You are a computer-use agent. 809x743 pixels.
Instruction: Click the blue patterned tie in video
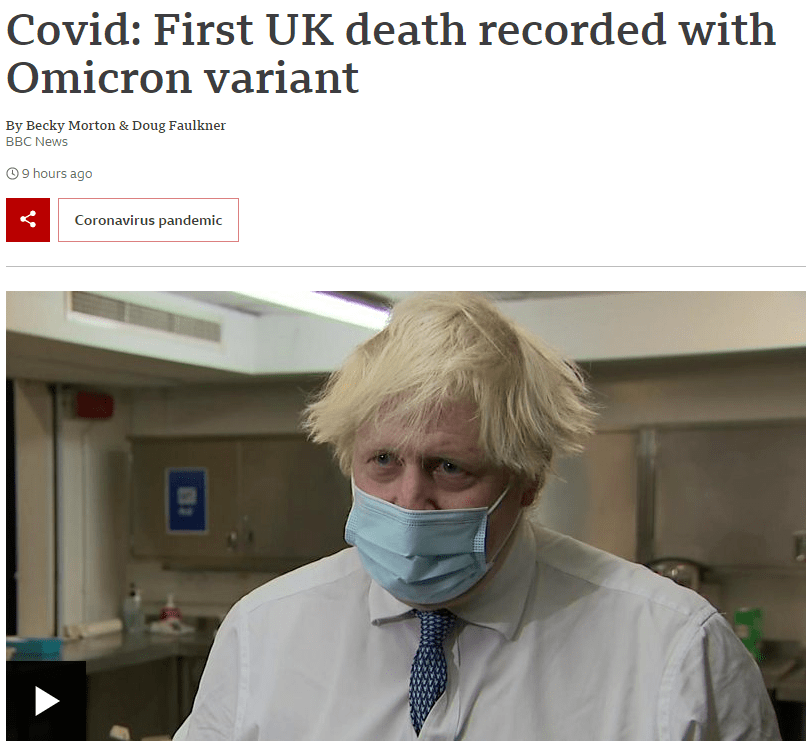[x=429, y=673]
